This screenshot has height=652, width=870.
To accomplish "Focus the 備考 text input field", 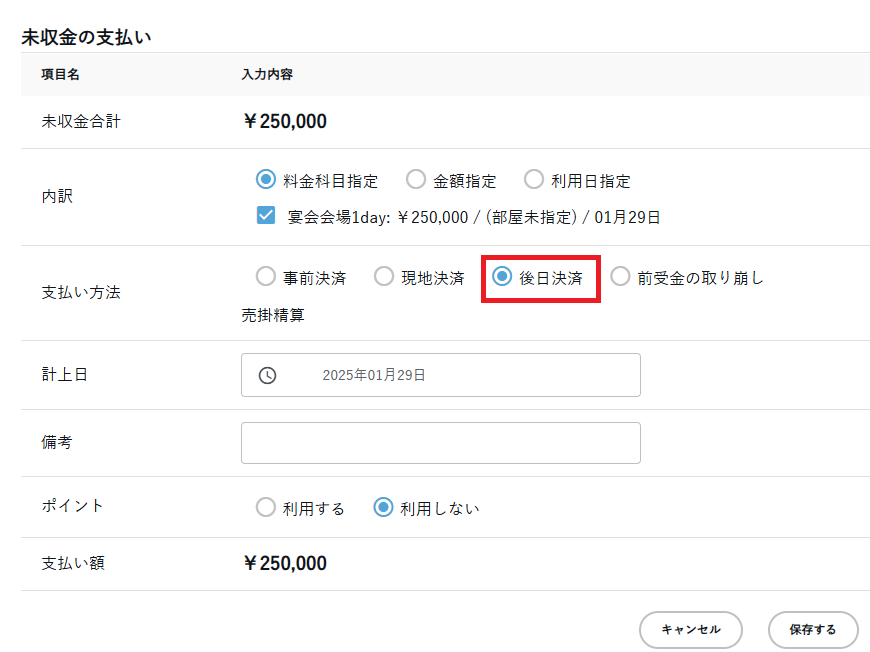I will tap(440, 443).
